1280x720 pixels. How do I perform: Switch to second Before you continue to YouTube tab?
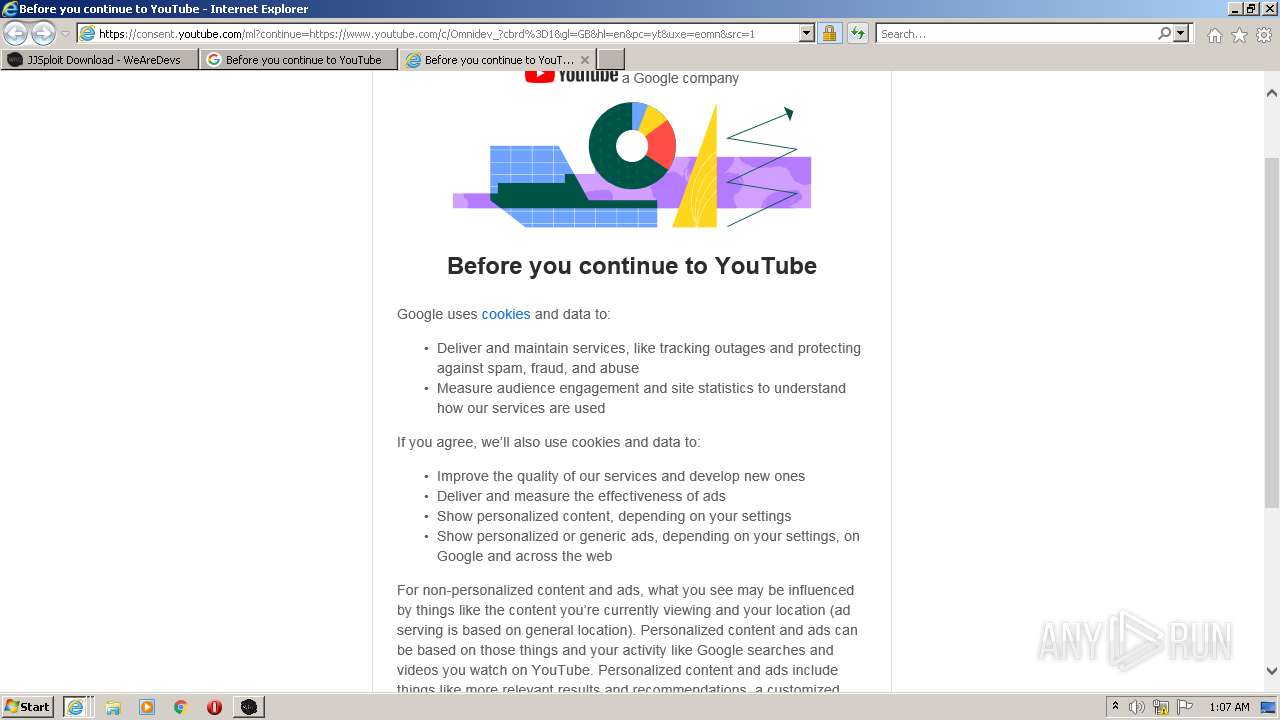pos(498,60)
